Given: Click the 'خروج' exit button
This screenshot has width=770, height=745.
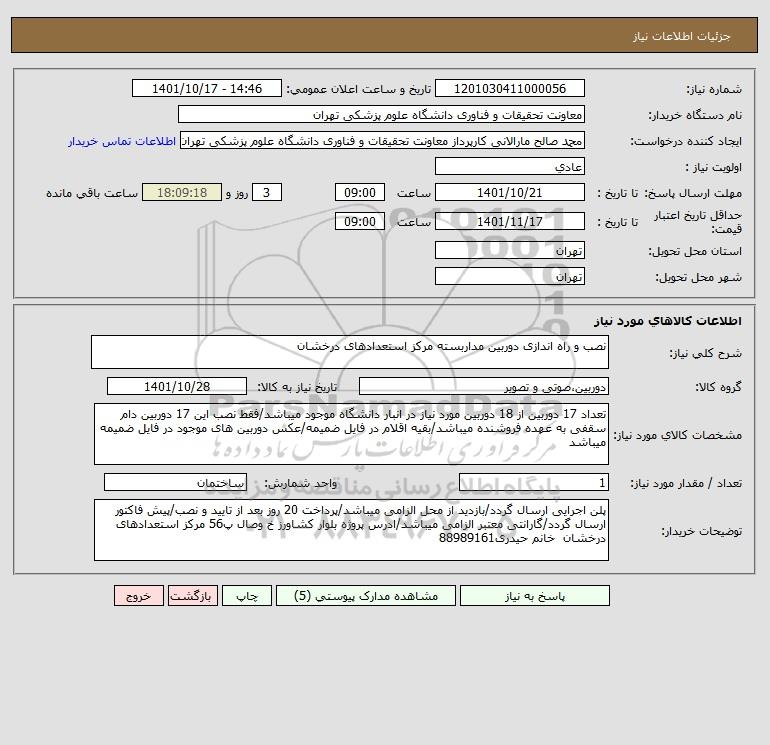Looking at the screenshot, I should pos(138,596).
